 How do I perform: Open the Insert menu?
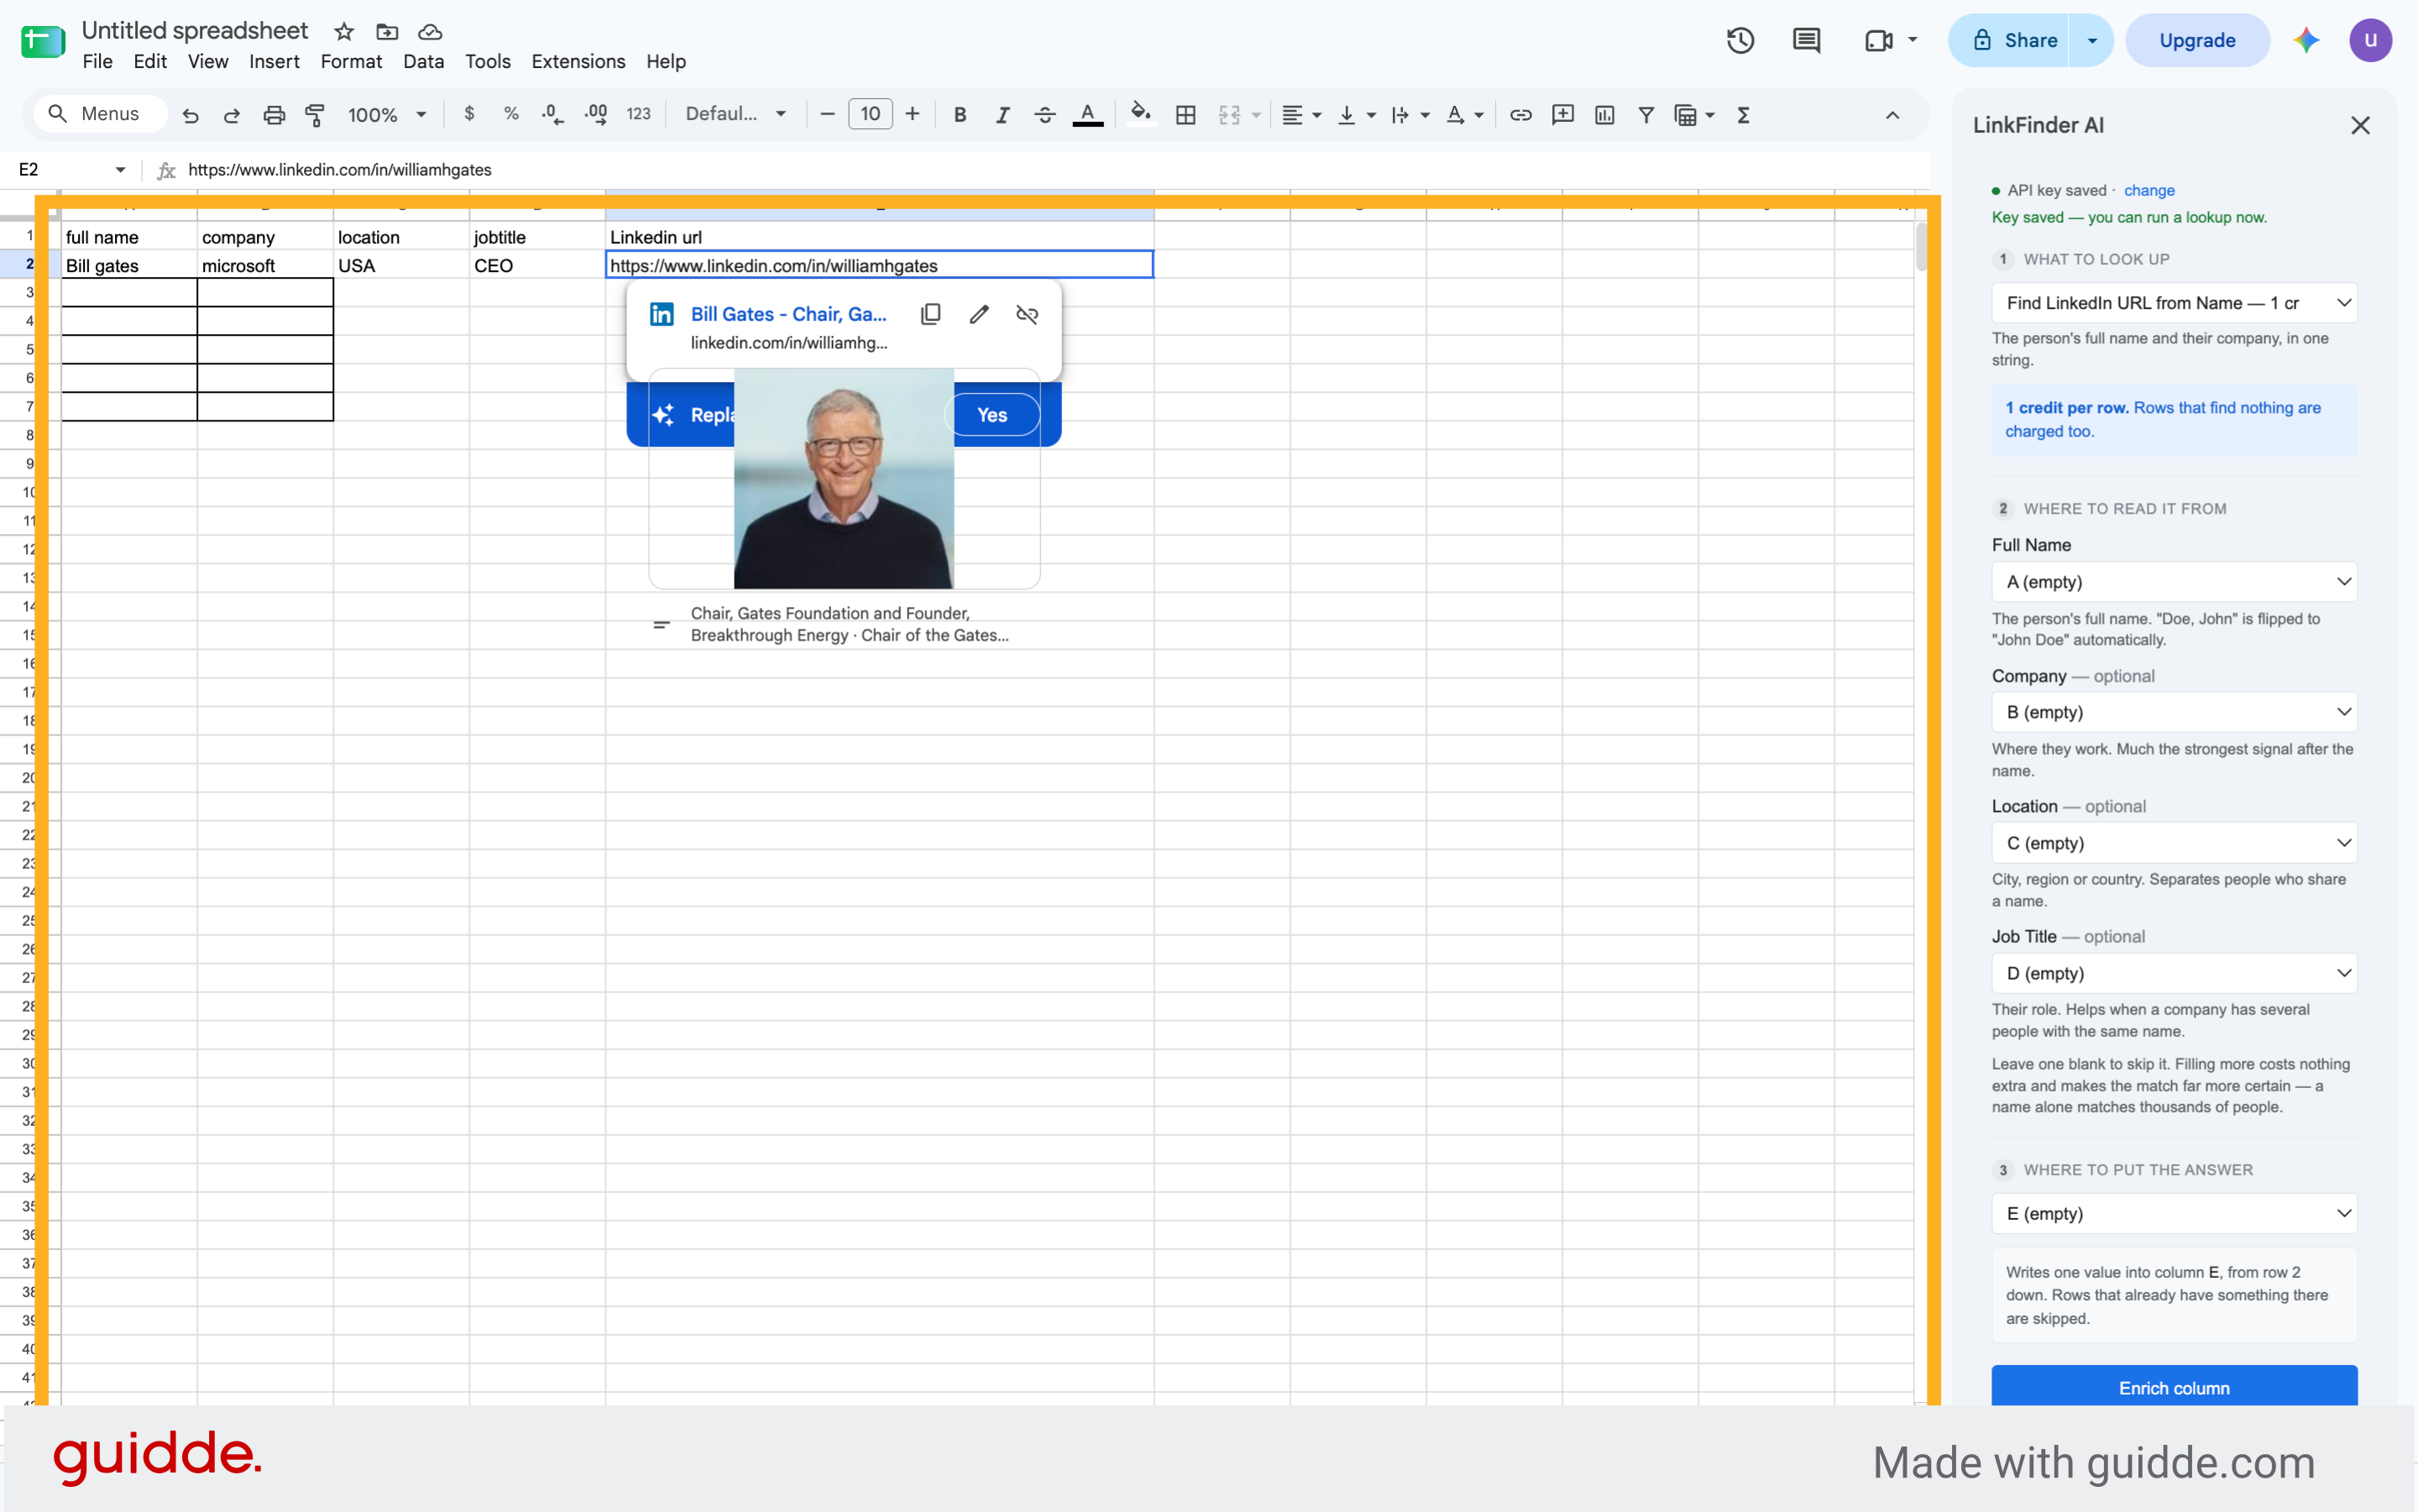274,62
